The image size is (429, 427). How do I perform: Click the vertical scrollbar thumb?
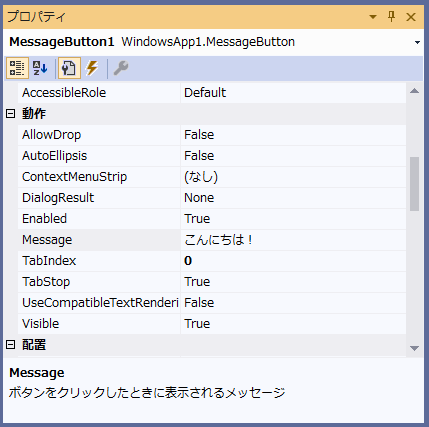414,184
